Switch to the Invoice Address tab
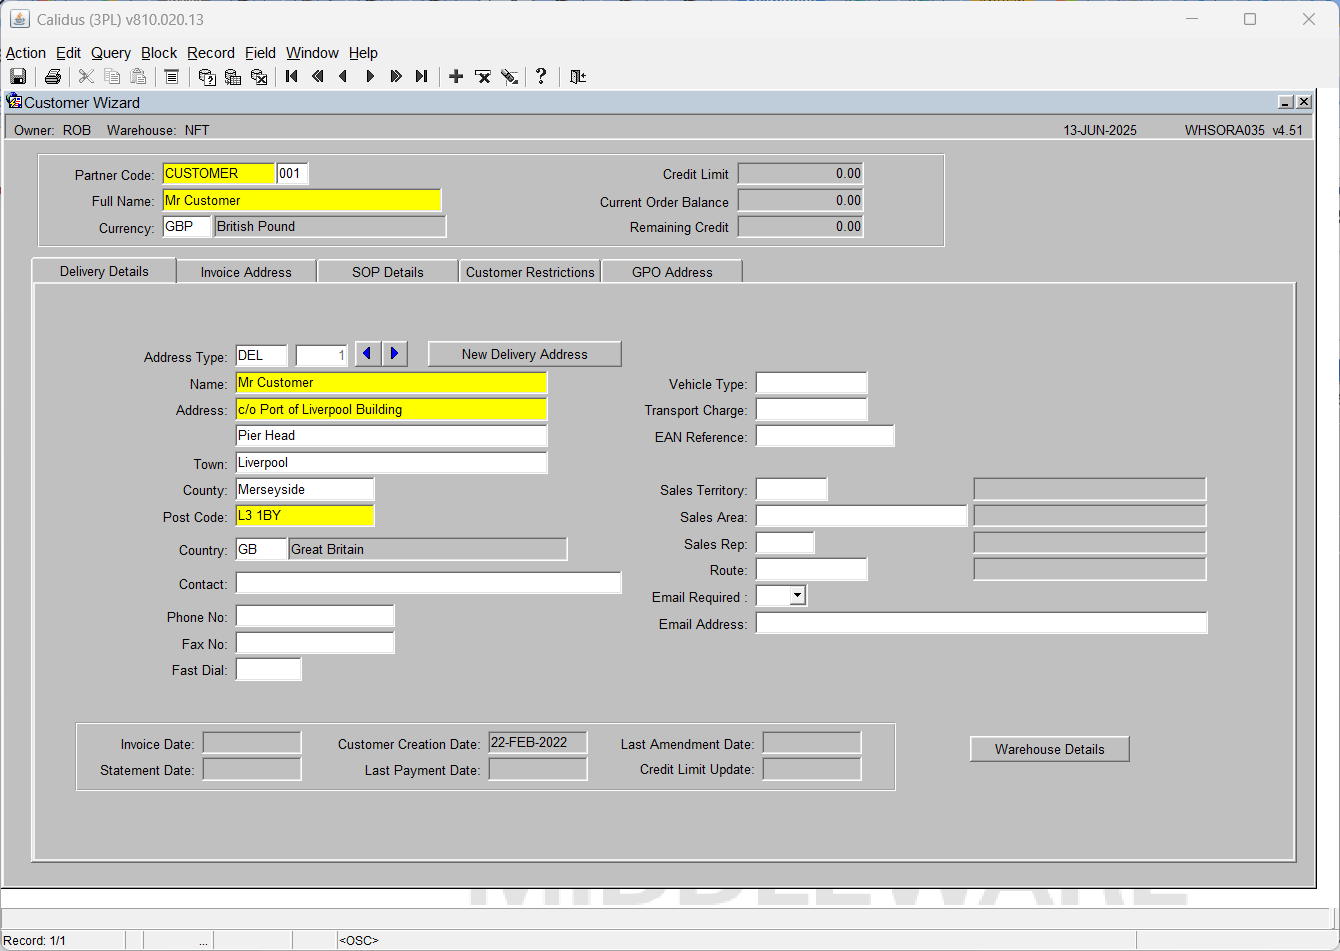This screenshot has width=1340, height=951. 246,272
